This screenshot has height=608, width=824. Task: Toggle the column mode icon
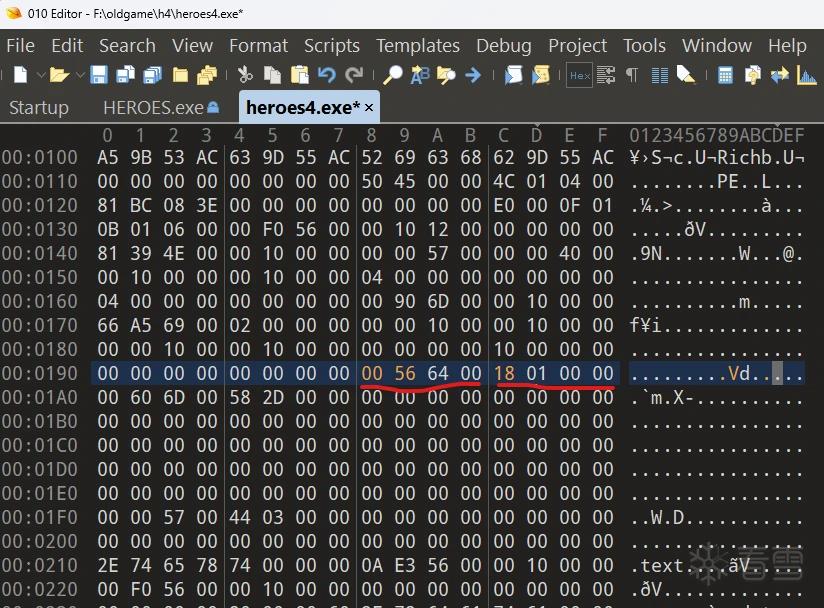coord(660,75)
